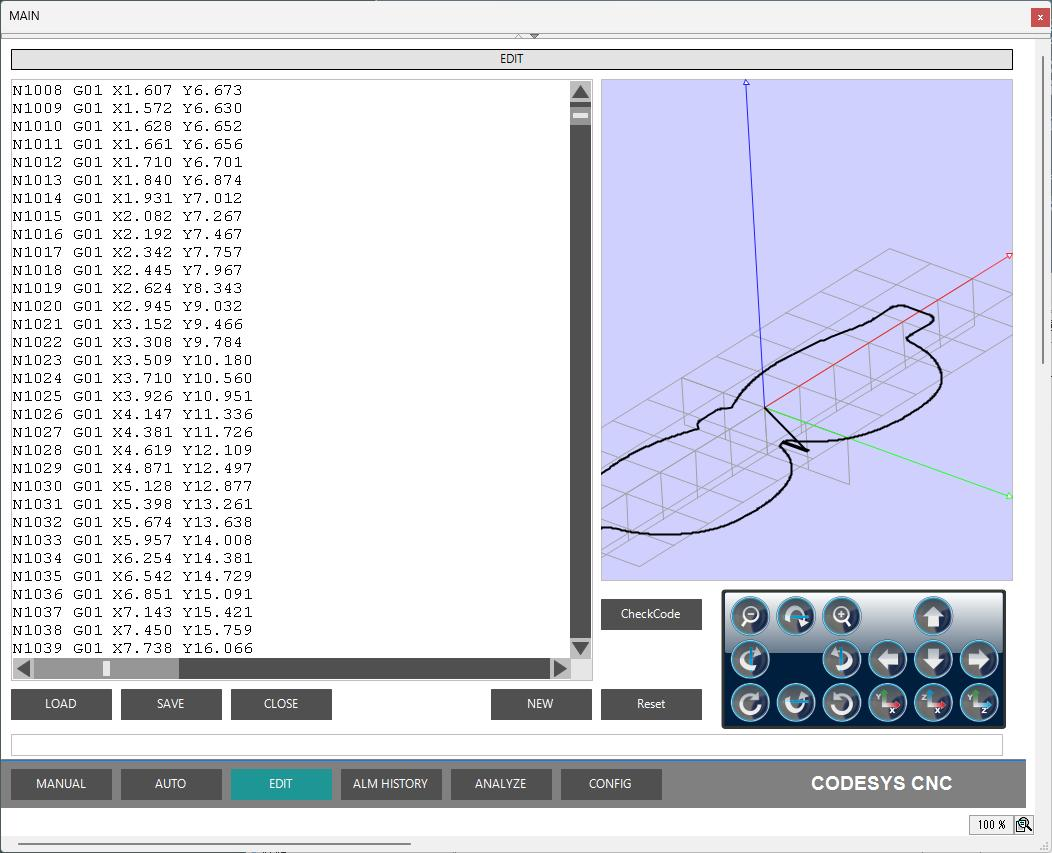Click the Reset button
Image resolution: width=1052 pixels, height=853 pixels.
(651, 704)
